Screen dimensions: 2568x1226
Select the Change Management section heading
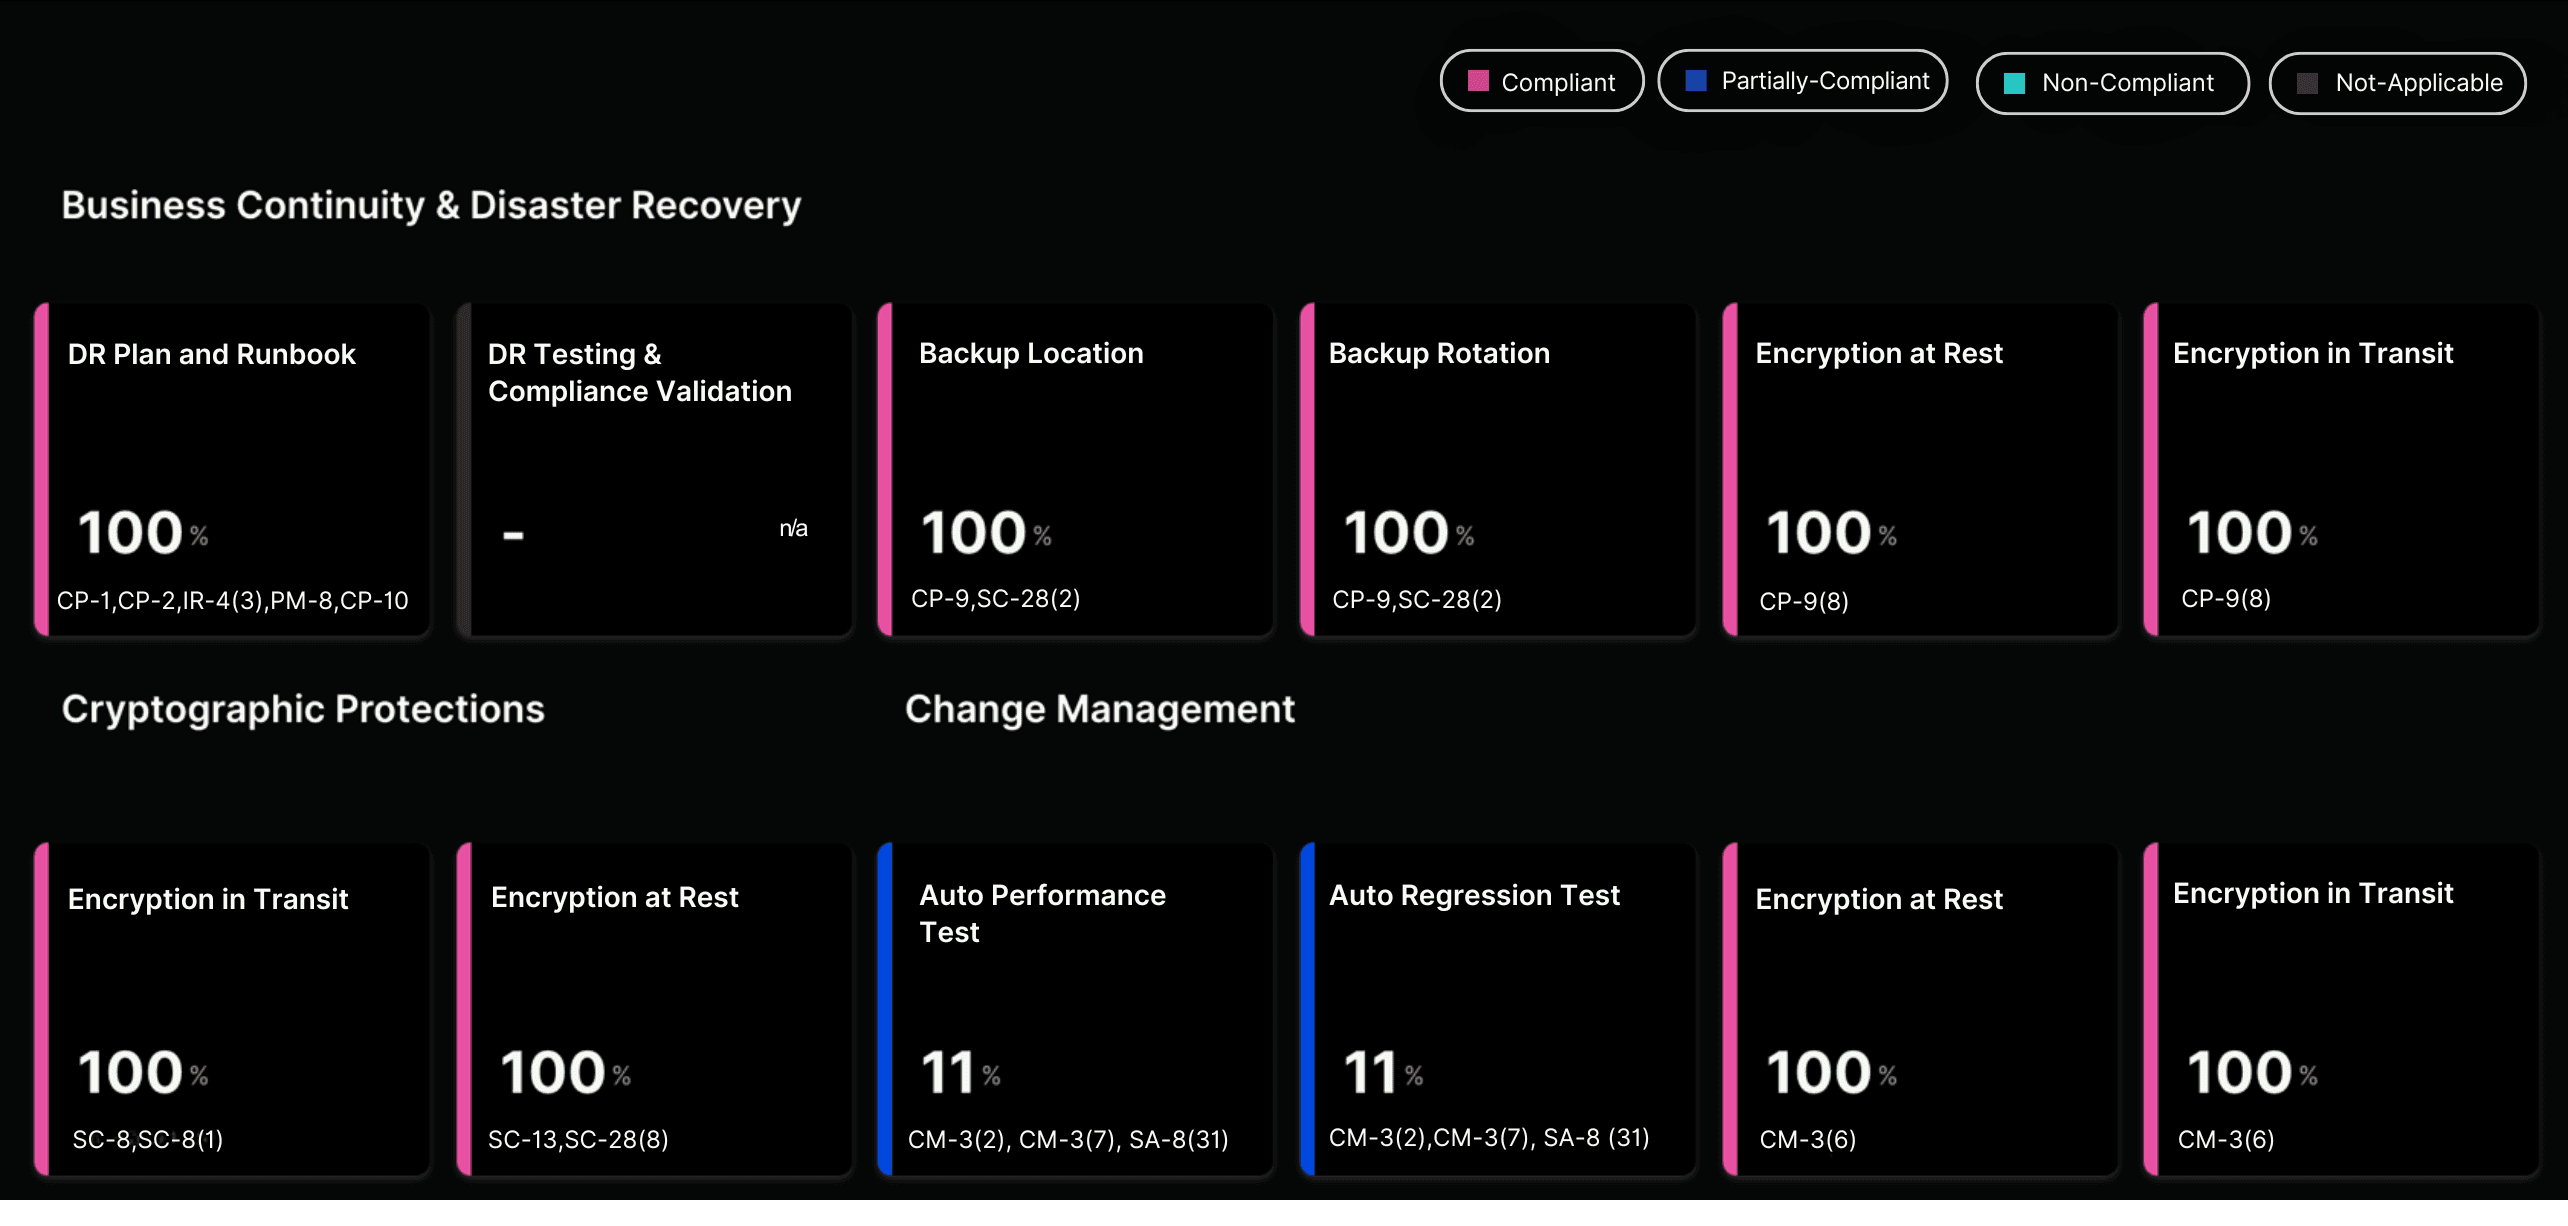(x=1100, y=709)
